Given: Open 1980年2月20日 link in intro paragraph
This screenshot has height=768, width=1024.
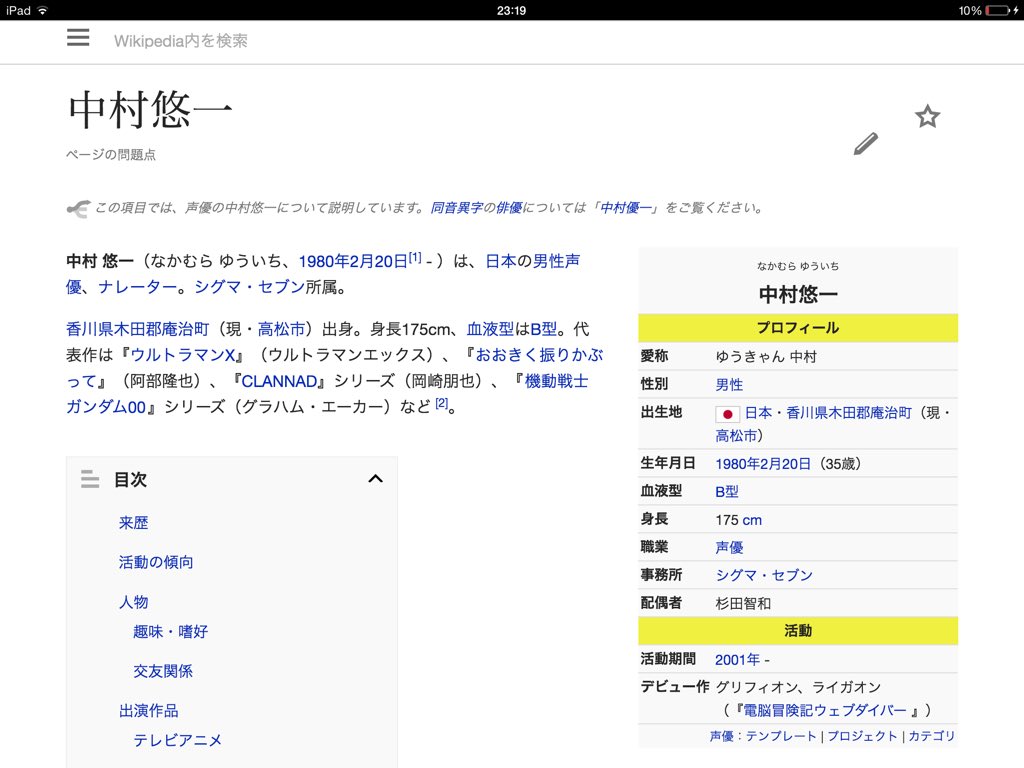Looking at the screenshot, I should (353, 261).
